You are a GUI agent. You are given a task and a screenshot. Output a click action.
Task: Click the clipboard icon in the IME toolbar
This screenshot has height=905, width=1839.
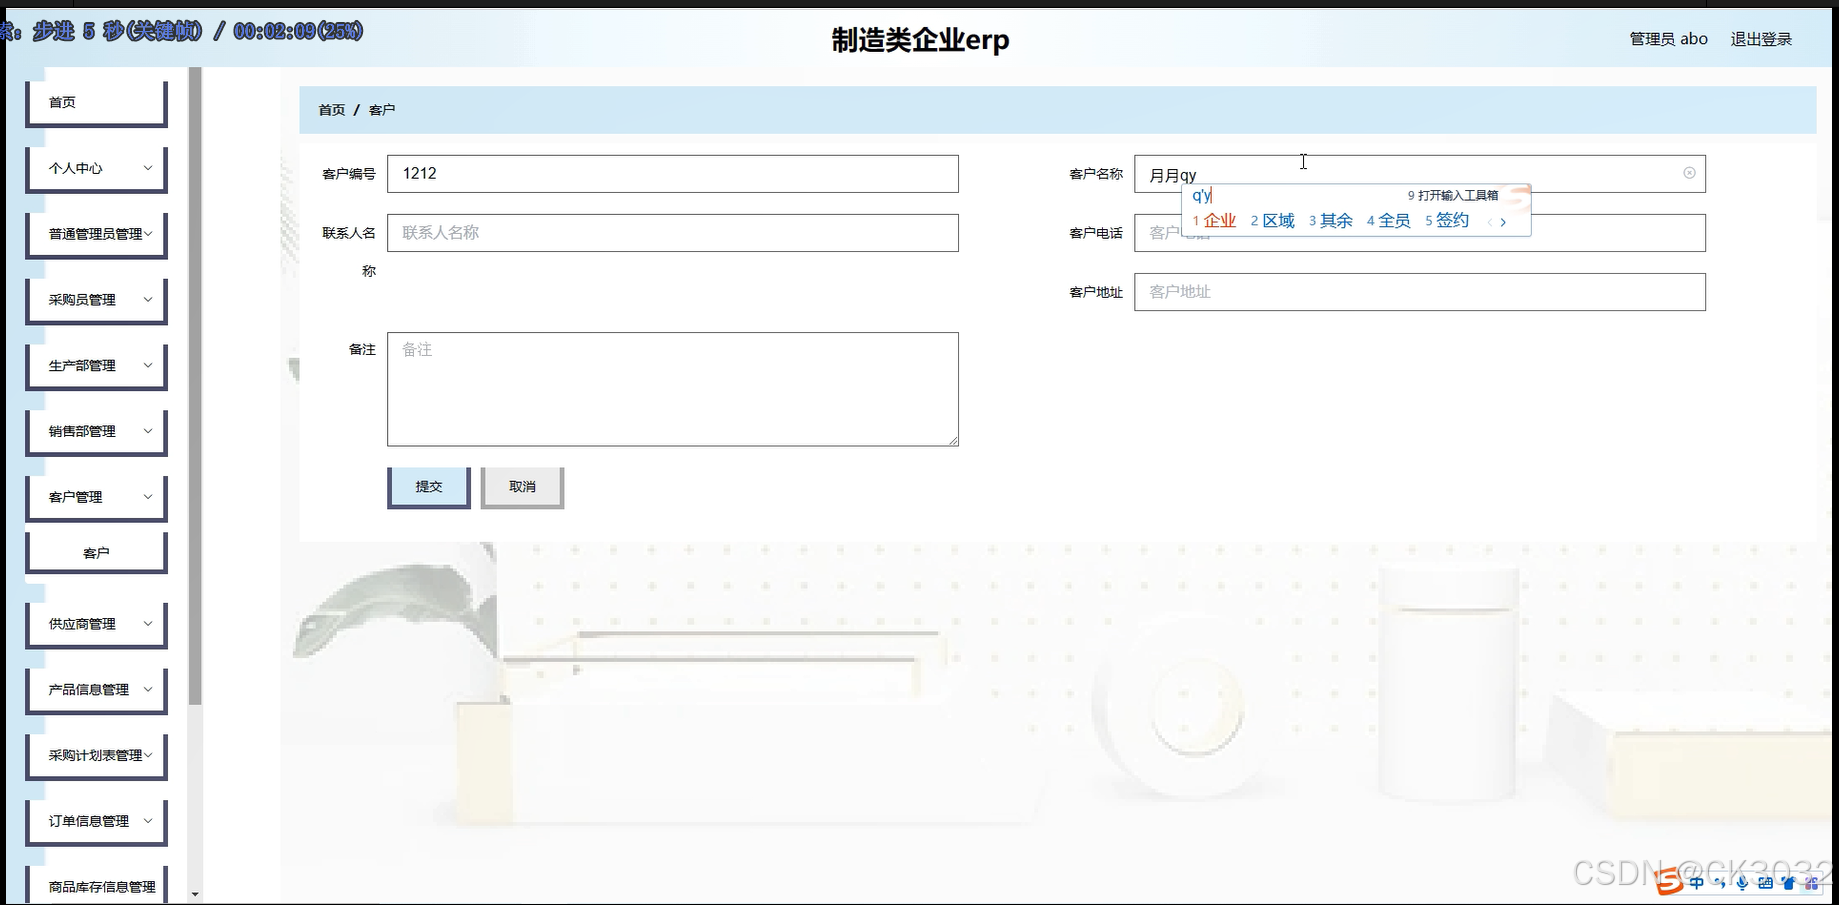pos(1787,884)
